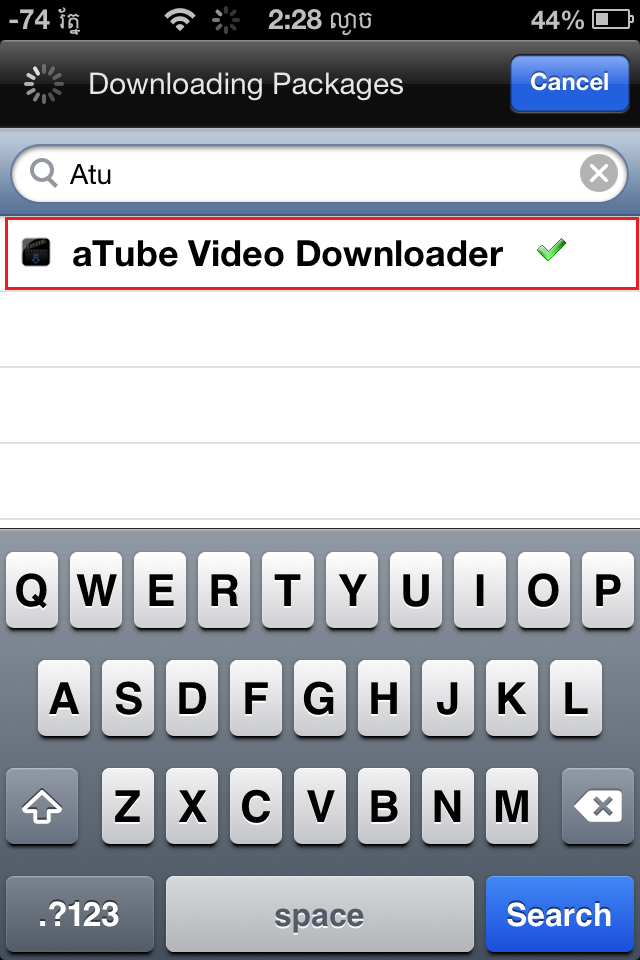The height and width of the screenshot is (960, 640).
Task: Tap the battery indicator in status bar
Action: tap(612, 20)
